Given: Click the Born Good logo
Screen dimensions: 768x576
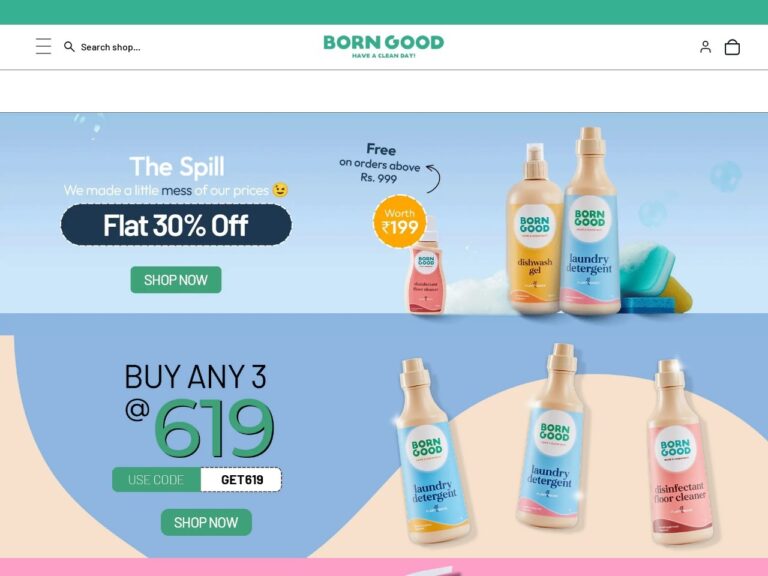Looking at the screenshot, I should (384, 46).
